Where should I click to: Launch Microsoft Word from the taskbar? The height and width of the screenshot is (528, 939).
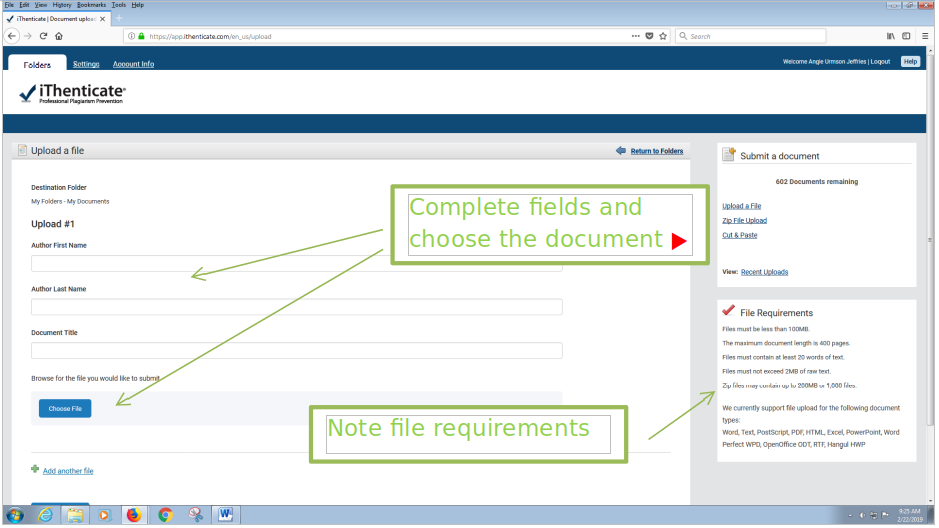pos(225,516)
